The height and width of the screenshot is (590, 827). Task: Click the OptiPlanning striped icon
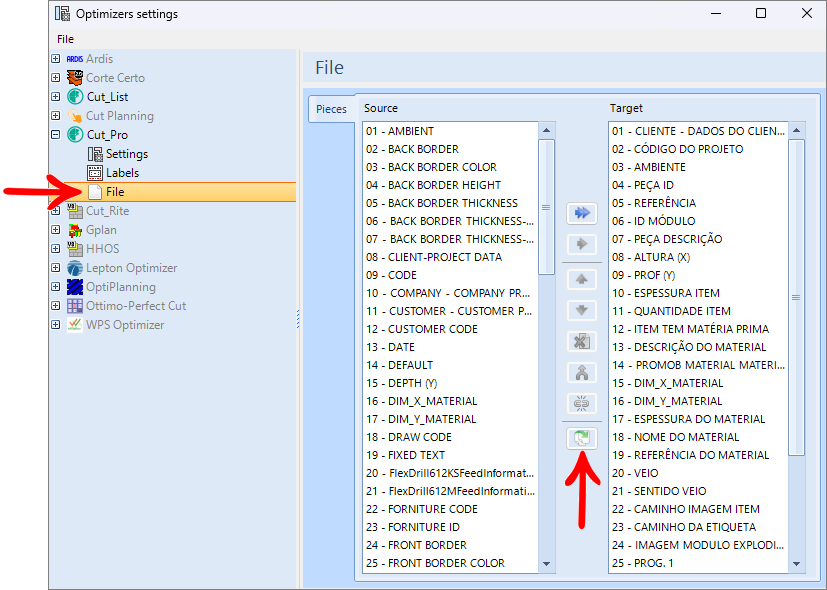75,287
